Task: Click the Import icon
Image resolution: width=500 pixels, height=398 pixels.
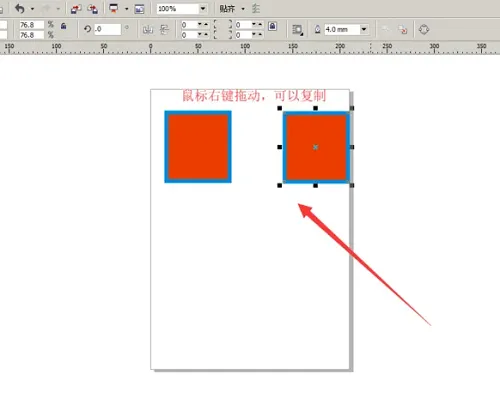Action: pos(76,9)
